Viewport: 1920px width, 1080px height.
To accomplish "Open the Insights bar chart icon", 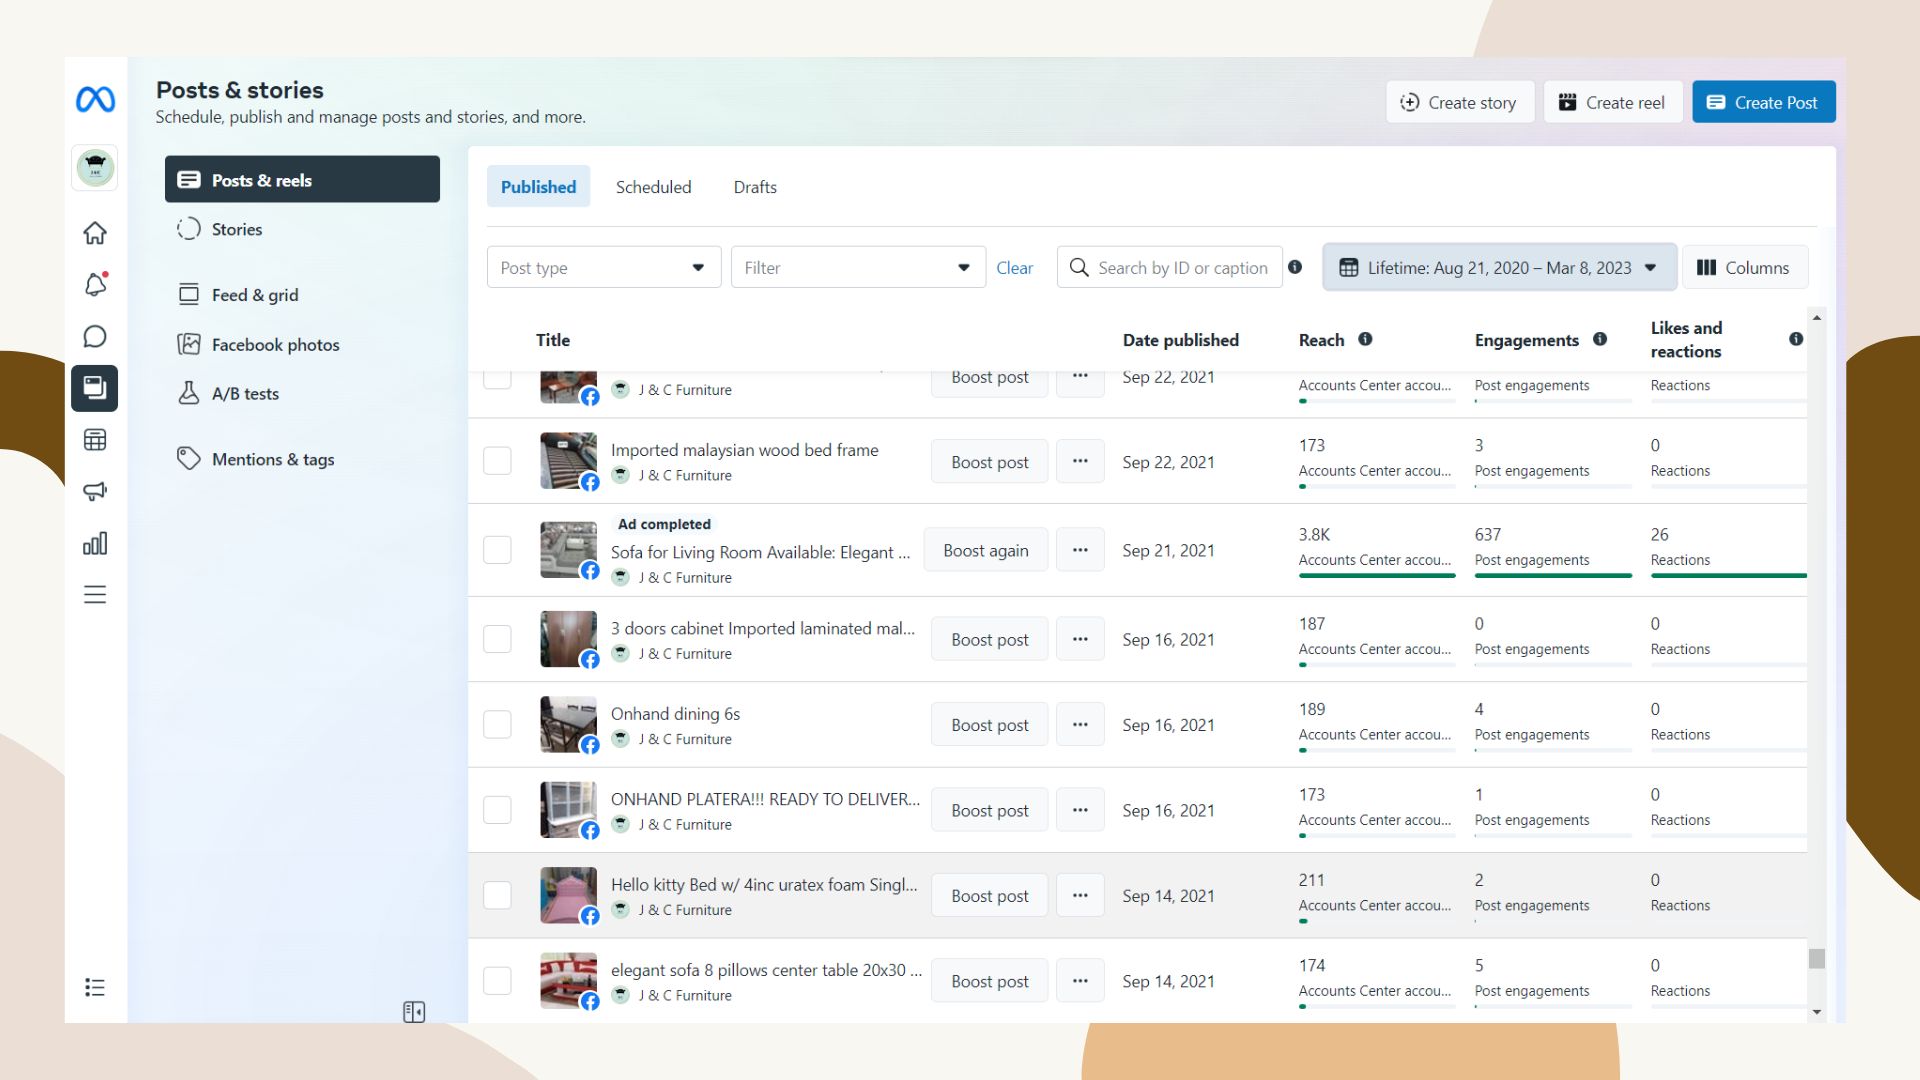I will (x=95, y=543).
